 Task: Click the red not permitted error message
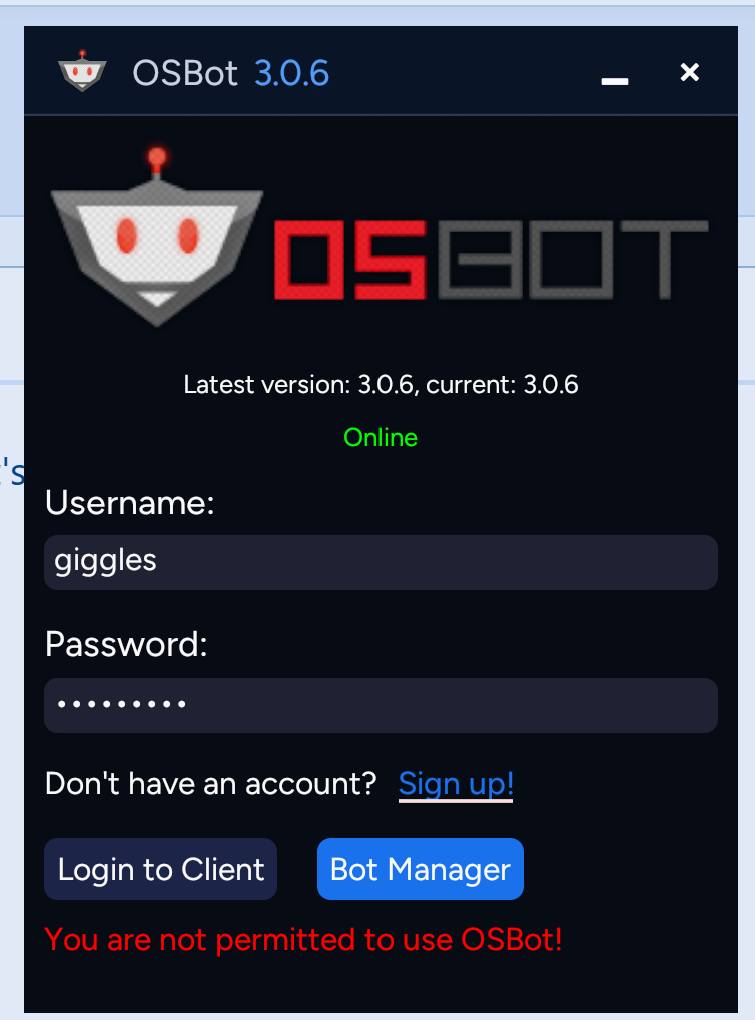tap(303, 940)
